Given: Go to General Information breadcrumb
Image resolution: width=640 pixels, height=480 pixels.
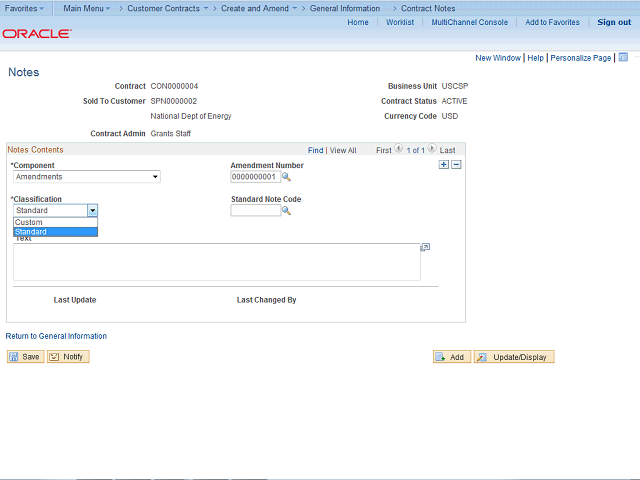Looking at the screenshot, I should coord(345,8).
